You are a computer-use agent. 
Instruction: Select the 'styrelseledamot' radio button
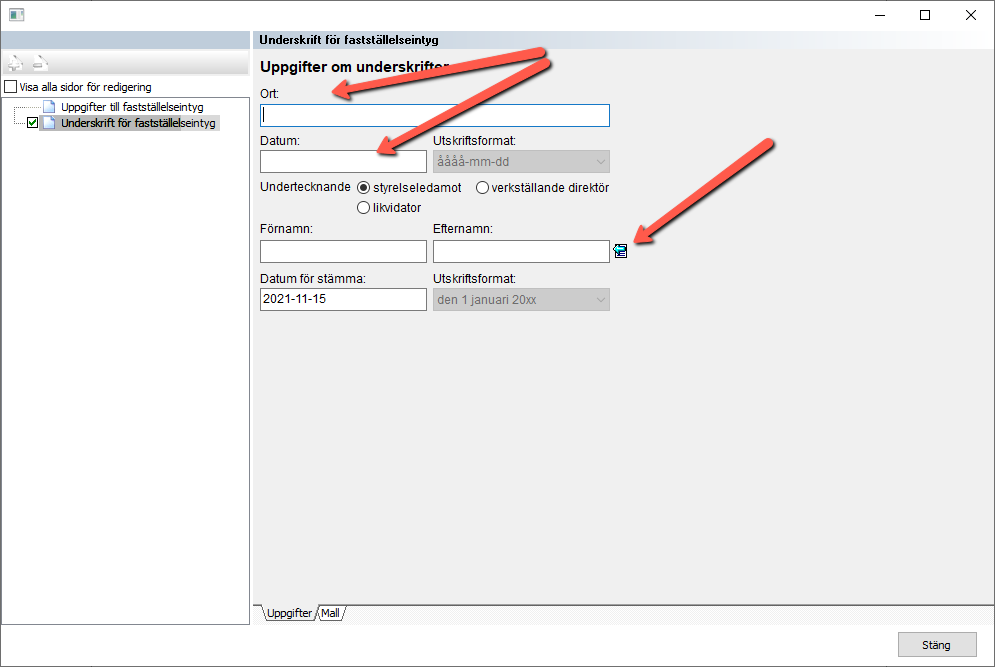point(364,188)
